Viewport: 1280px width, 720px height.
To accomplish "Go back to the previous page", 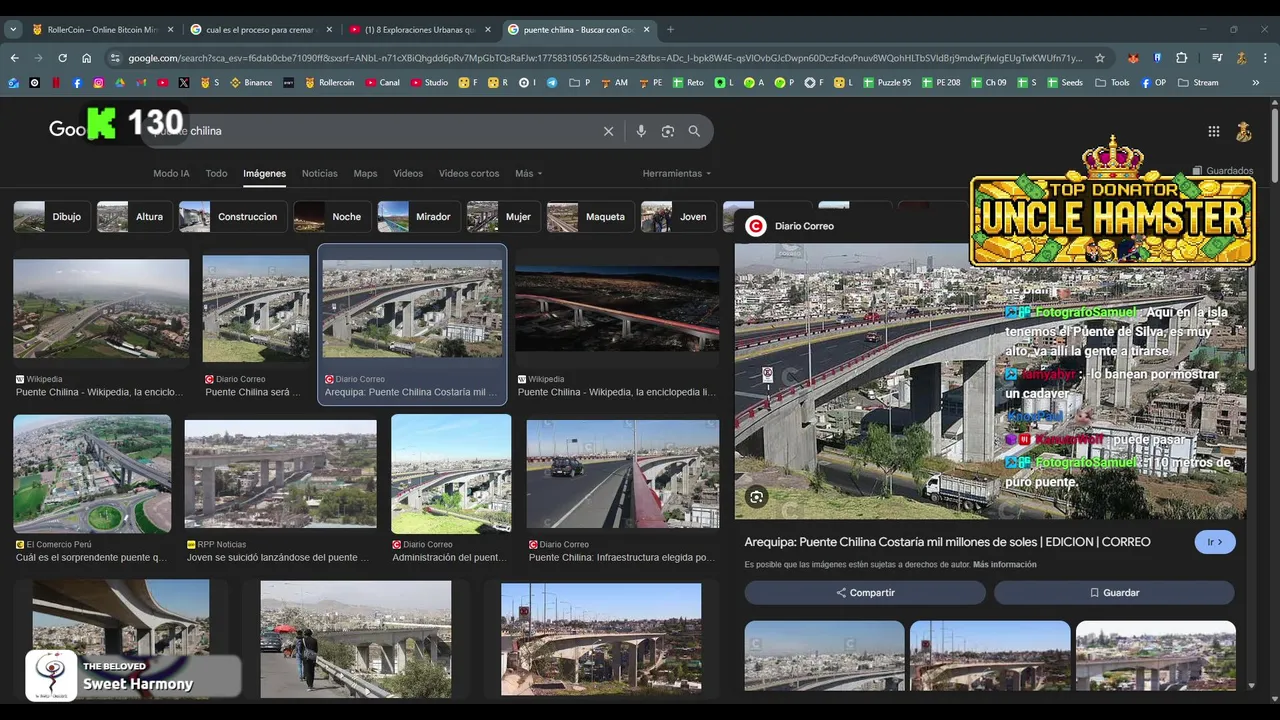I will 14,58.
